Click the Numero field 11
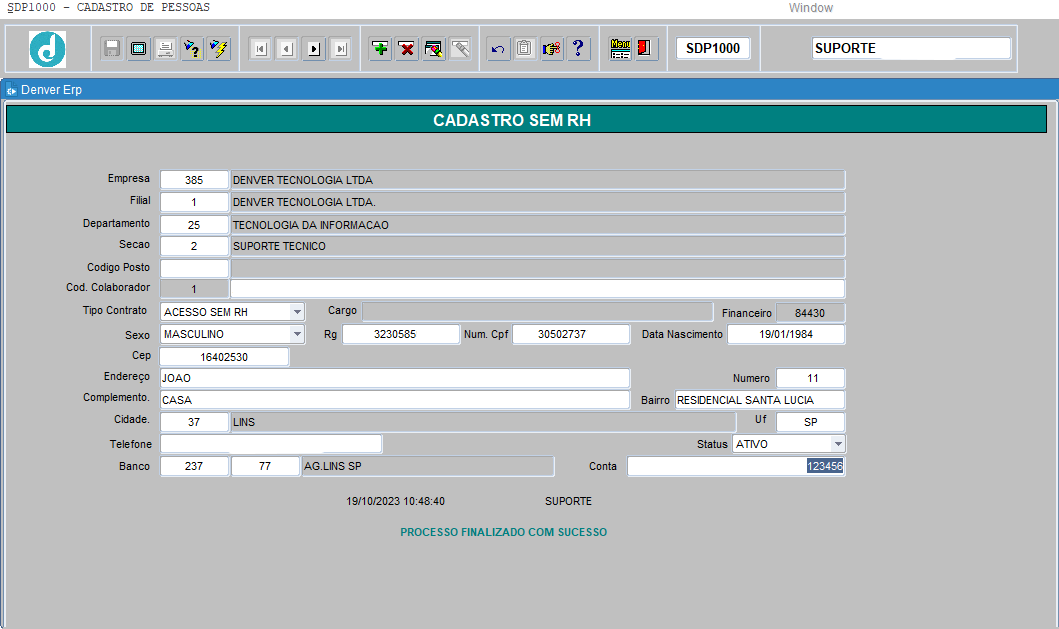Image resolution: width=1059 pixels, height=629 pixels. point(810,378)
